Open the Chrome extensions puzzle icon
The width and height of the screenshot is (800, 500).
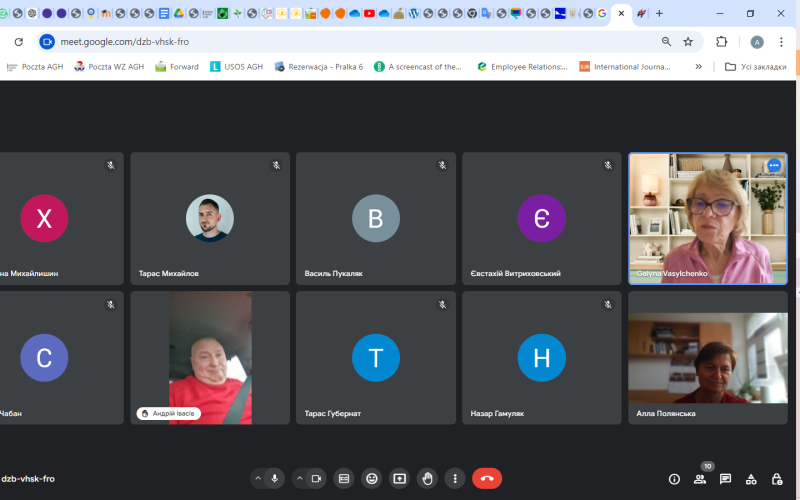pyautogui.click(x=721, y=42)
